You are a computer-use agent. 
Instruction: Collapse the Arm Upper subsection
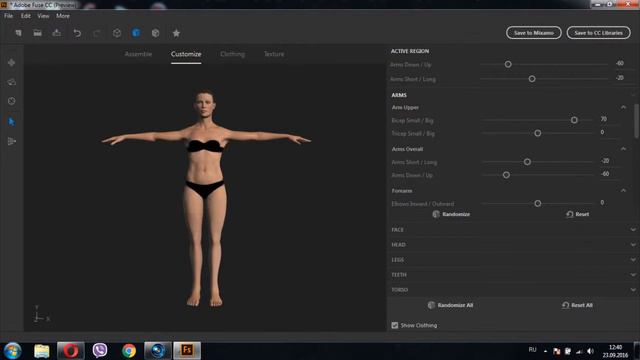tap(623, 107)
